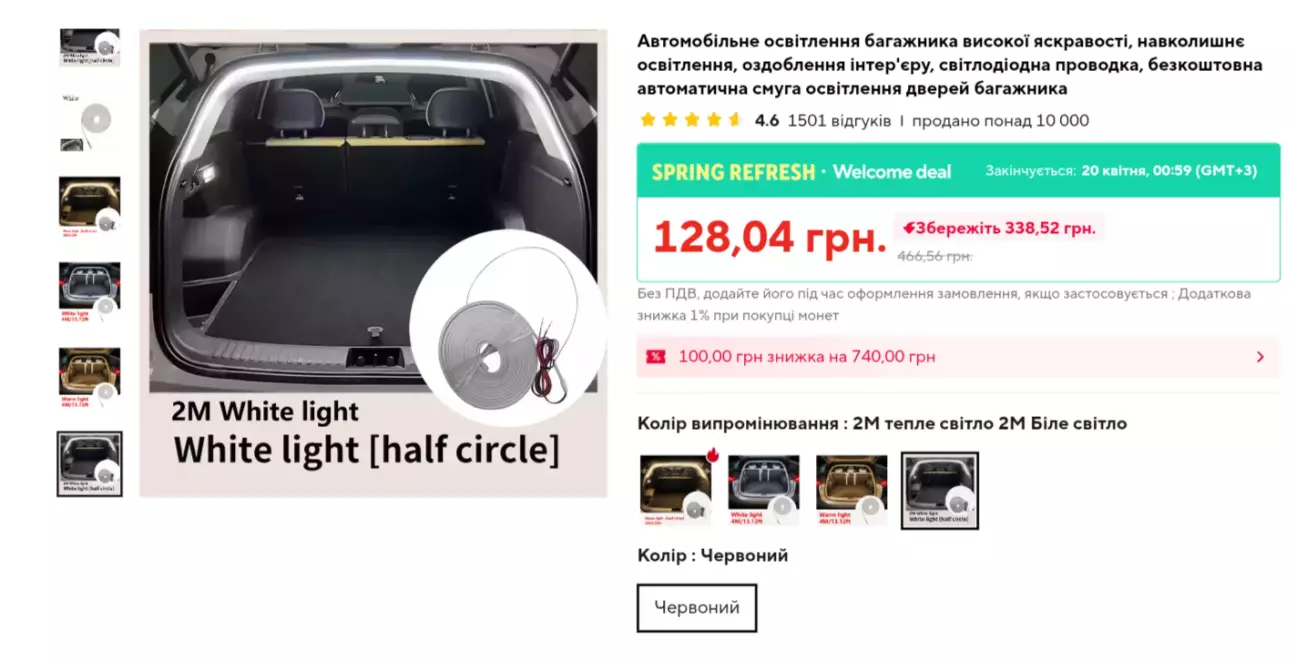Select the last gallery thumbnail, White light half circle
1296x661 pixels.
point(90,464)
